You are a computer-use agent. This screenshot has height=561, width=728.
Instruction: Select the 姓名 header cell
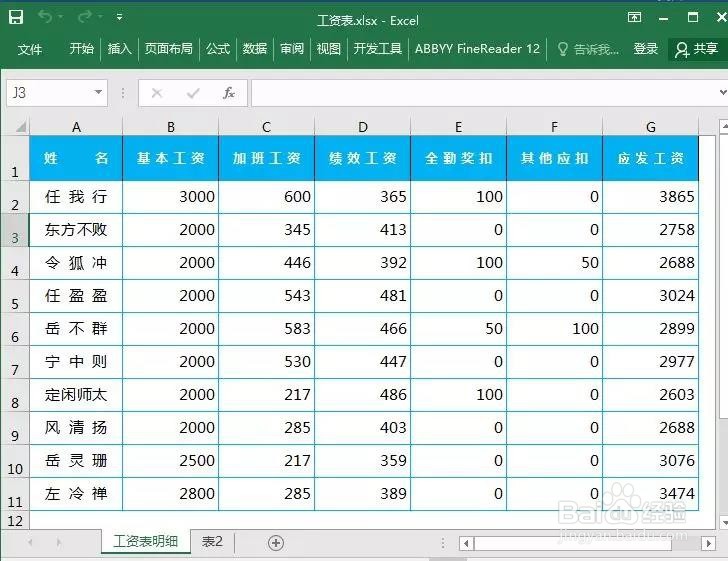point(76,158)
